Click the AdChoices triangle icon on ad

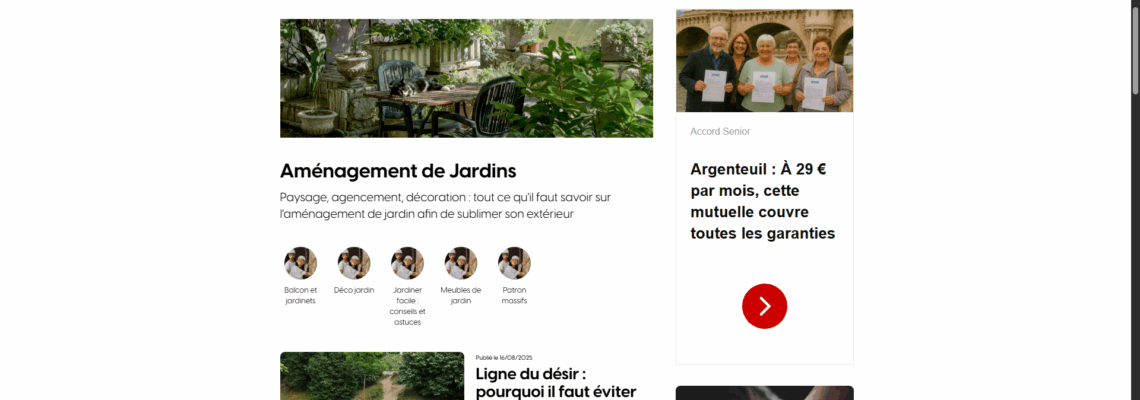click(x=680, y=13)
